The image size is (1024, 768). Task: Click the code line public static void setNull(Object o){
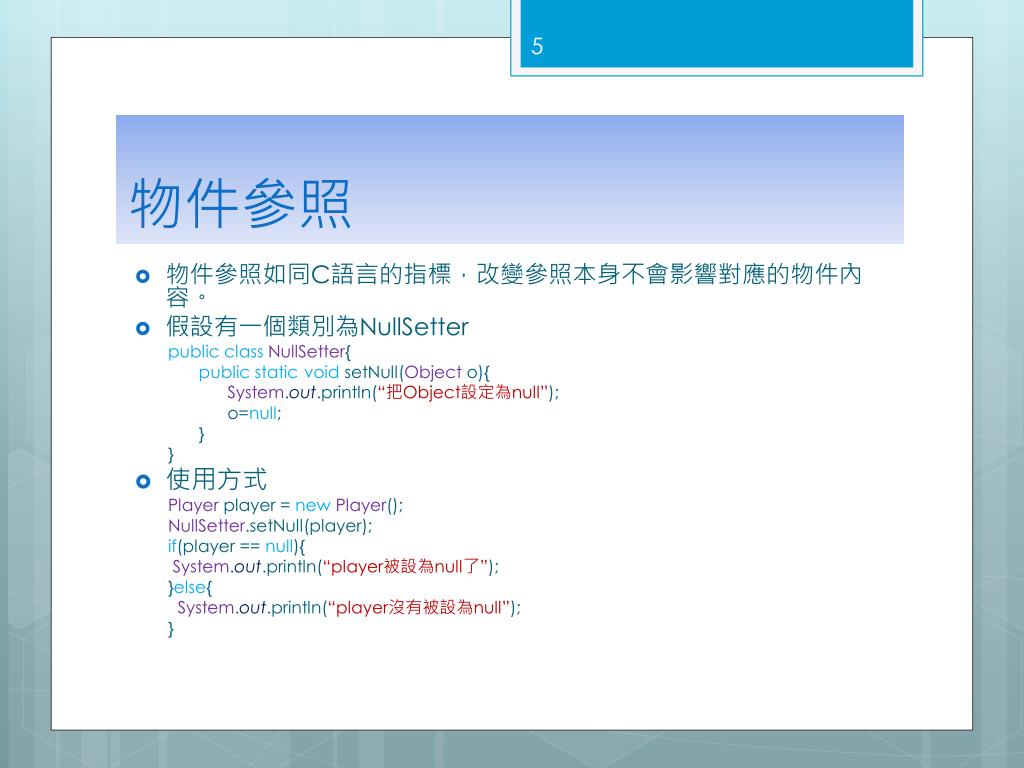tap(344, 372)
